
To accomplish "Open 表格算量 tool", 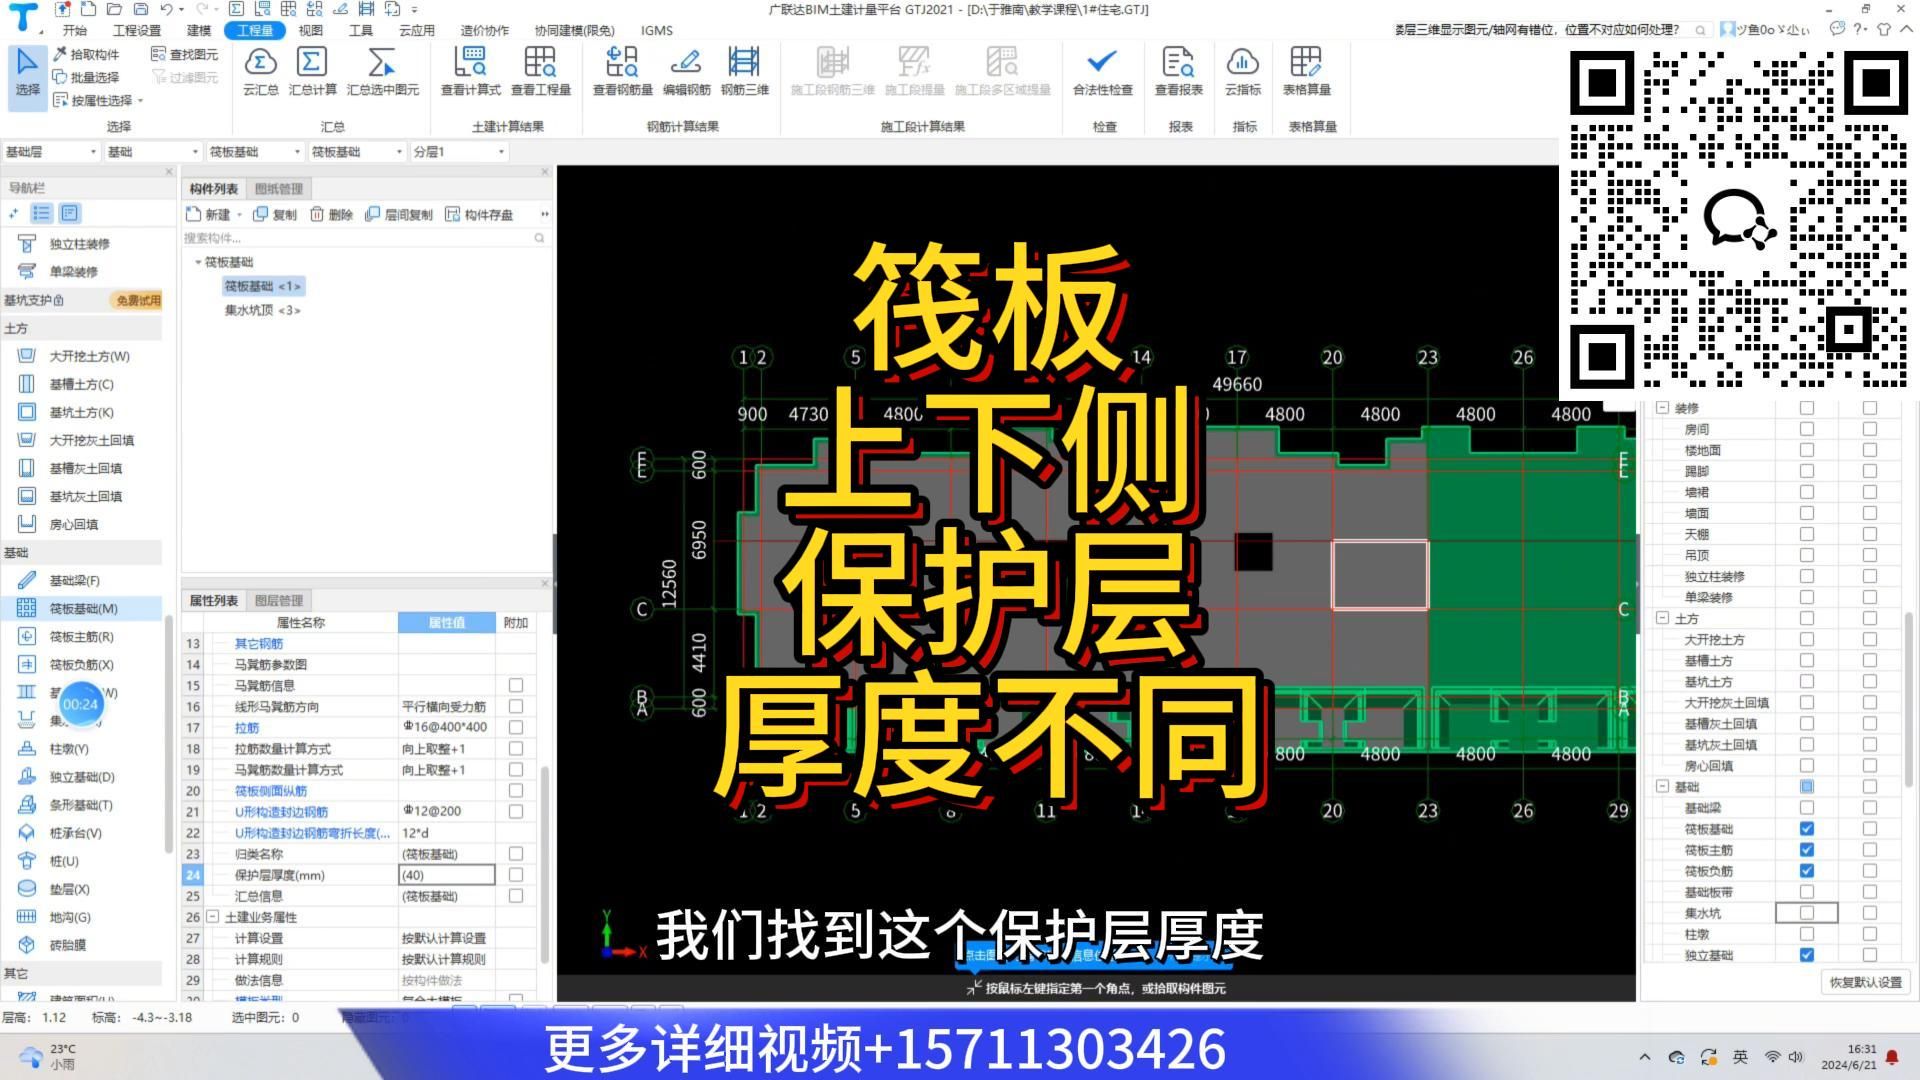I will [1306, 70].
